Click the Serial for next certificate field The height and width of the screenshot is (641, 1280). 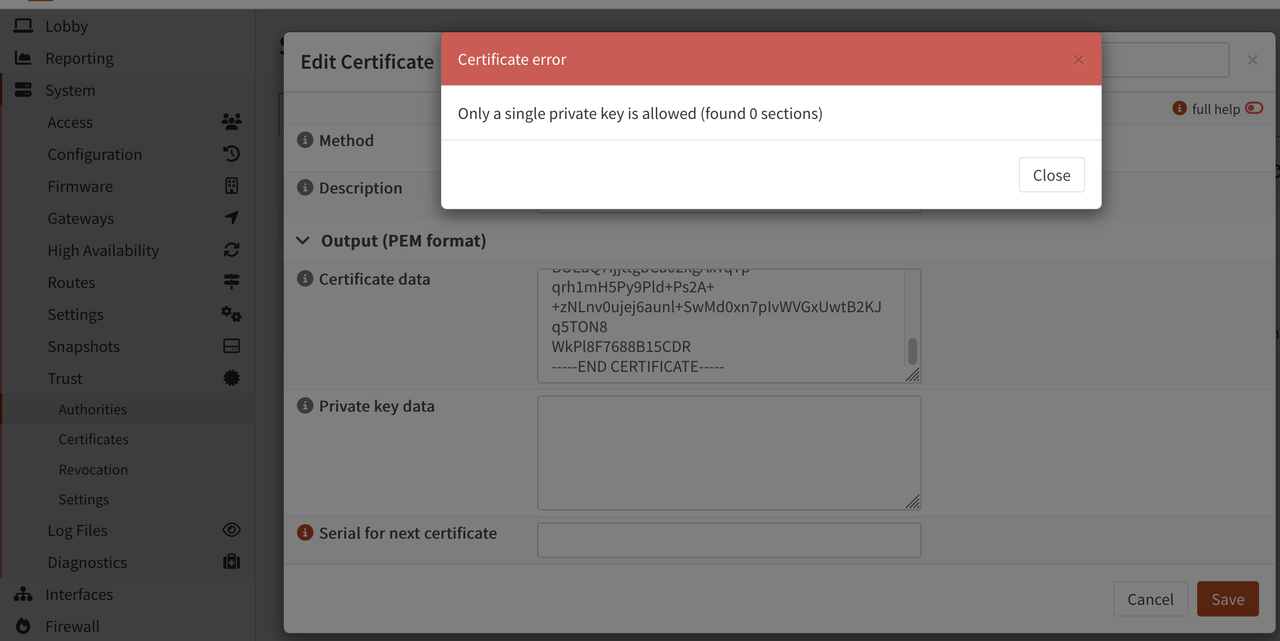coord(729,540)
